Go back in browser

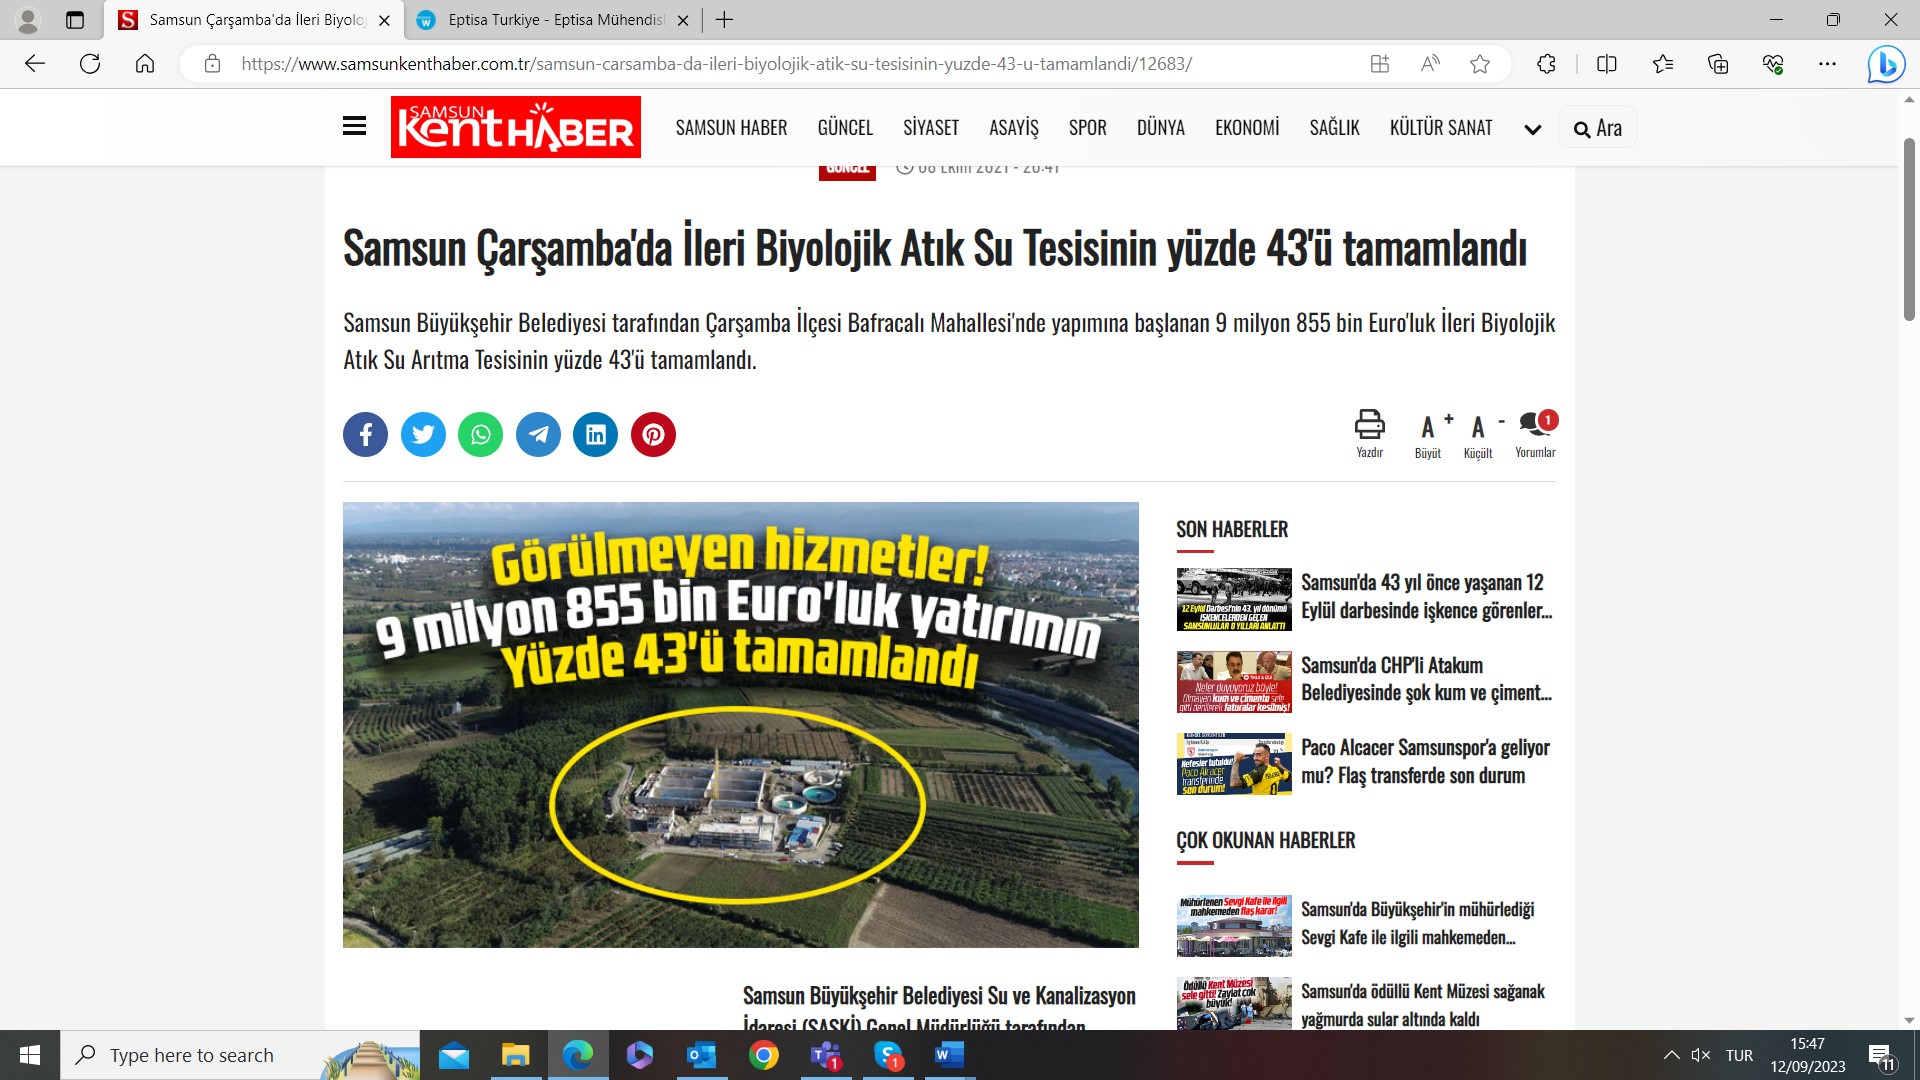click(x=35, y=64)
